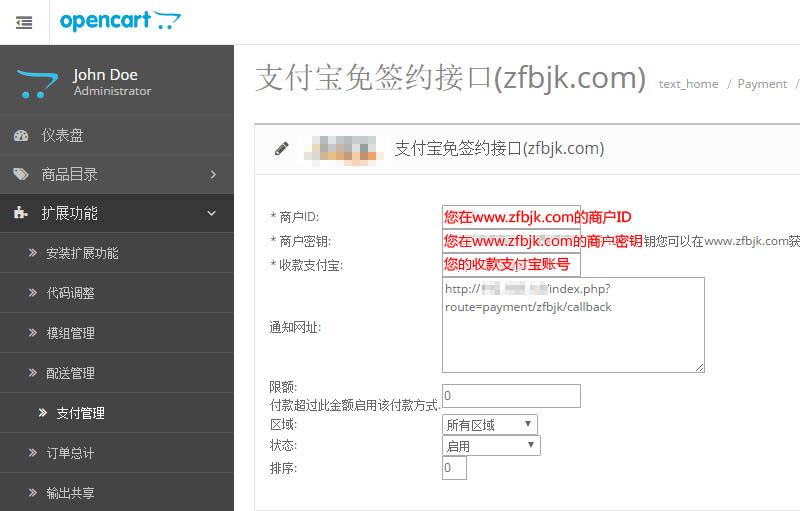Screen dimensions: 800x511
Task: Go to 安装扩展功能 submenu item
Action: 117,253
